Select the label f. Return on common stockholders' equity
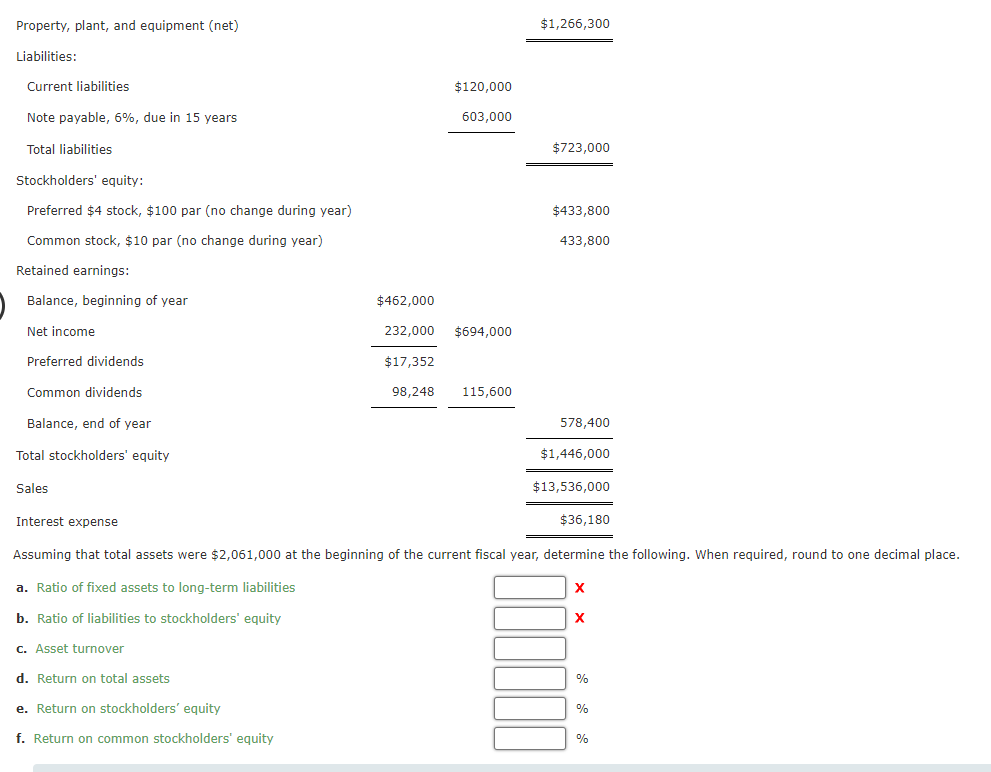The width and height of the screenshot is (991, 772). click(x=144, y=738)
